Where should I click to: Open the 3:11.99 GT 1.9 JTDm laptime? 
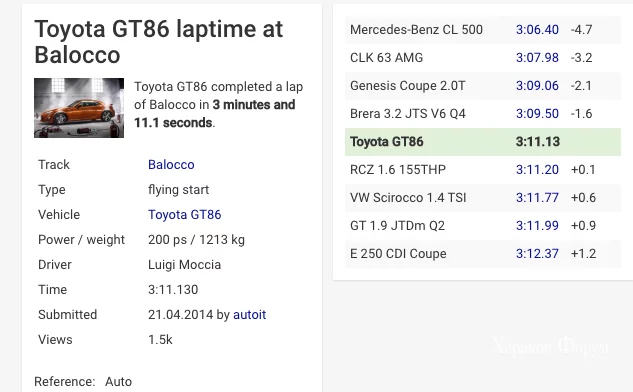[x=537, y=226]
